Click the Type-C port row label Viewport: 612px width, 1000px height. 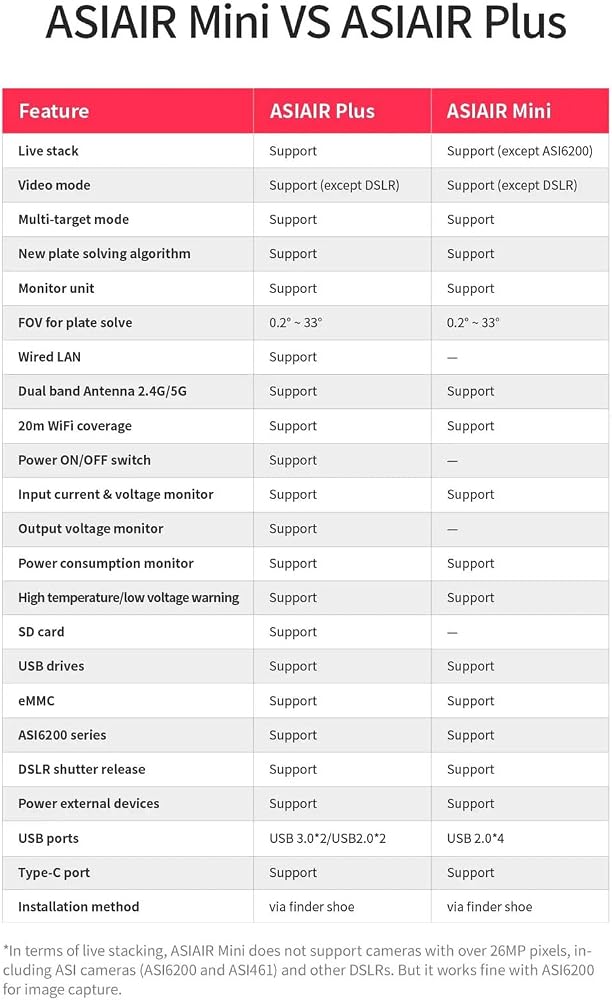[x=54, y=873]
